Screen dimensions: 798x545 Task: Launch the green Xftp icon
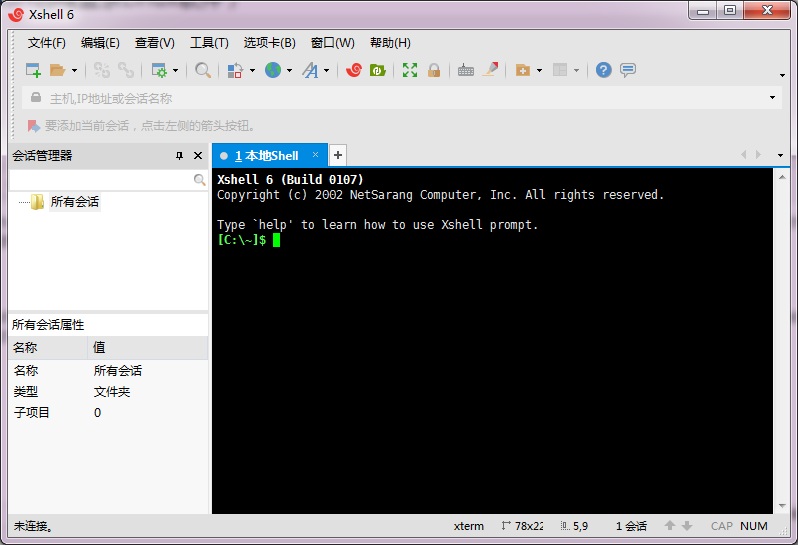click(x=378, y=70)
